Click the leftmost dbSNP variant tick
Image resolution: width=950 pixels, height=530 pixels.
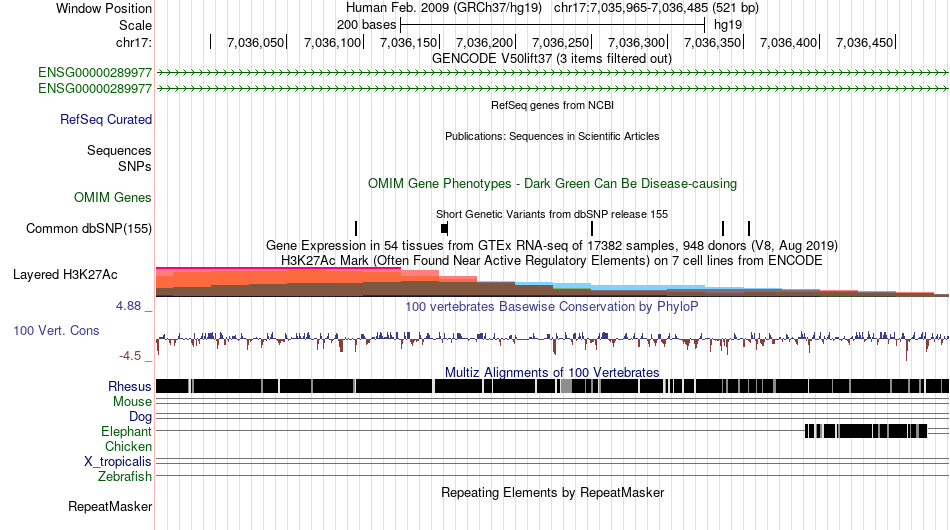356,228
